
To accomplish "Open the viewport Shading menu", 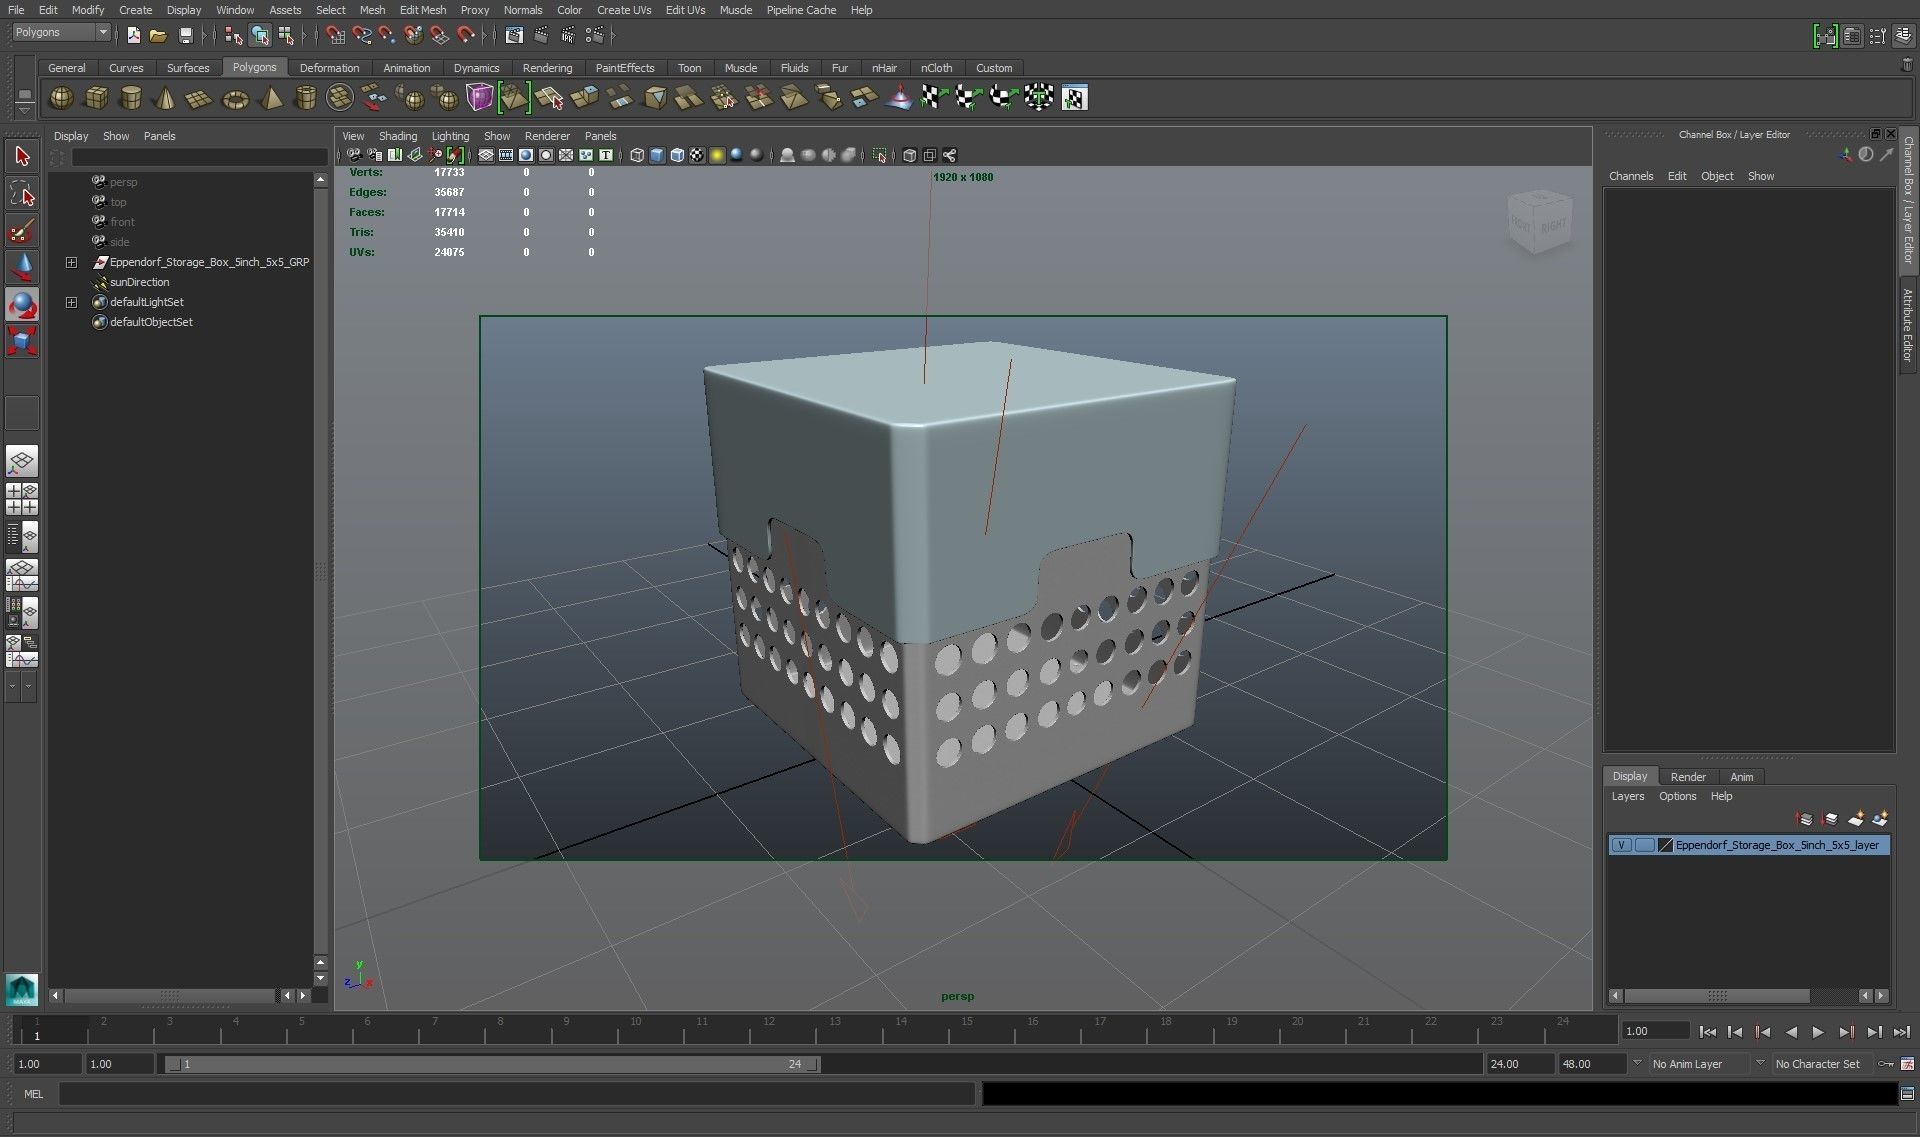I will point(397,136).
